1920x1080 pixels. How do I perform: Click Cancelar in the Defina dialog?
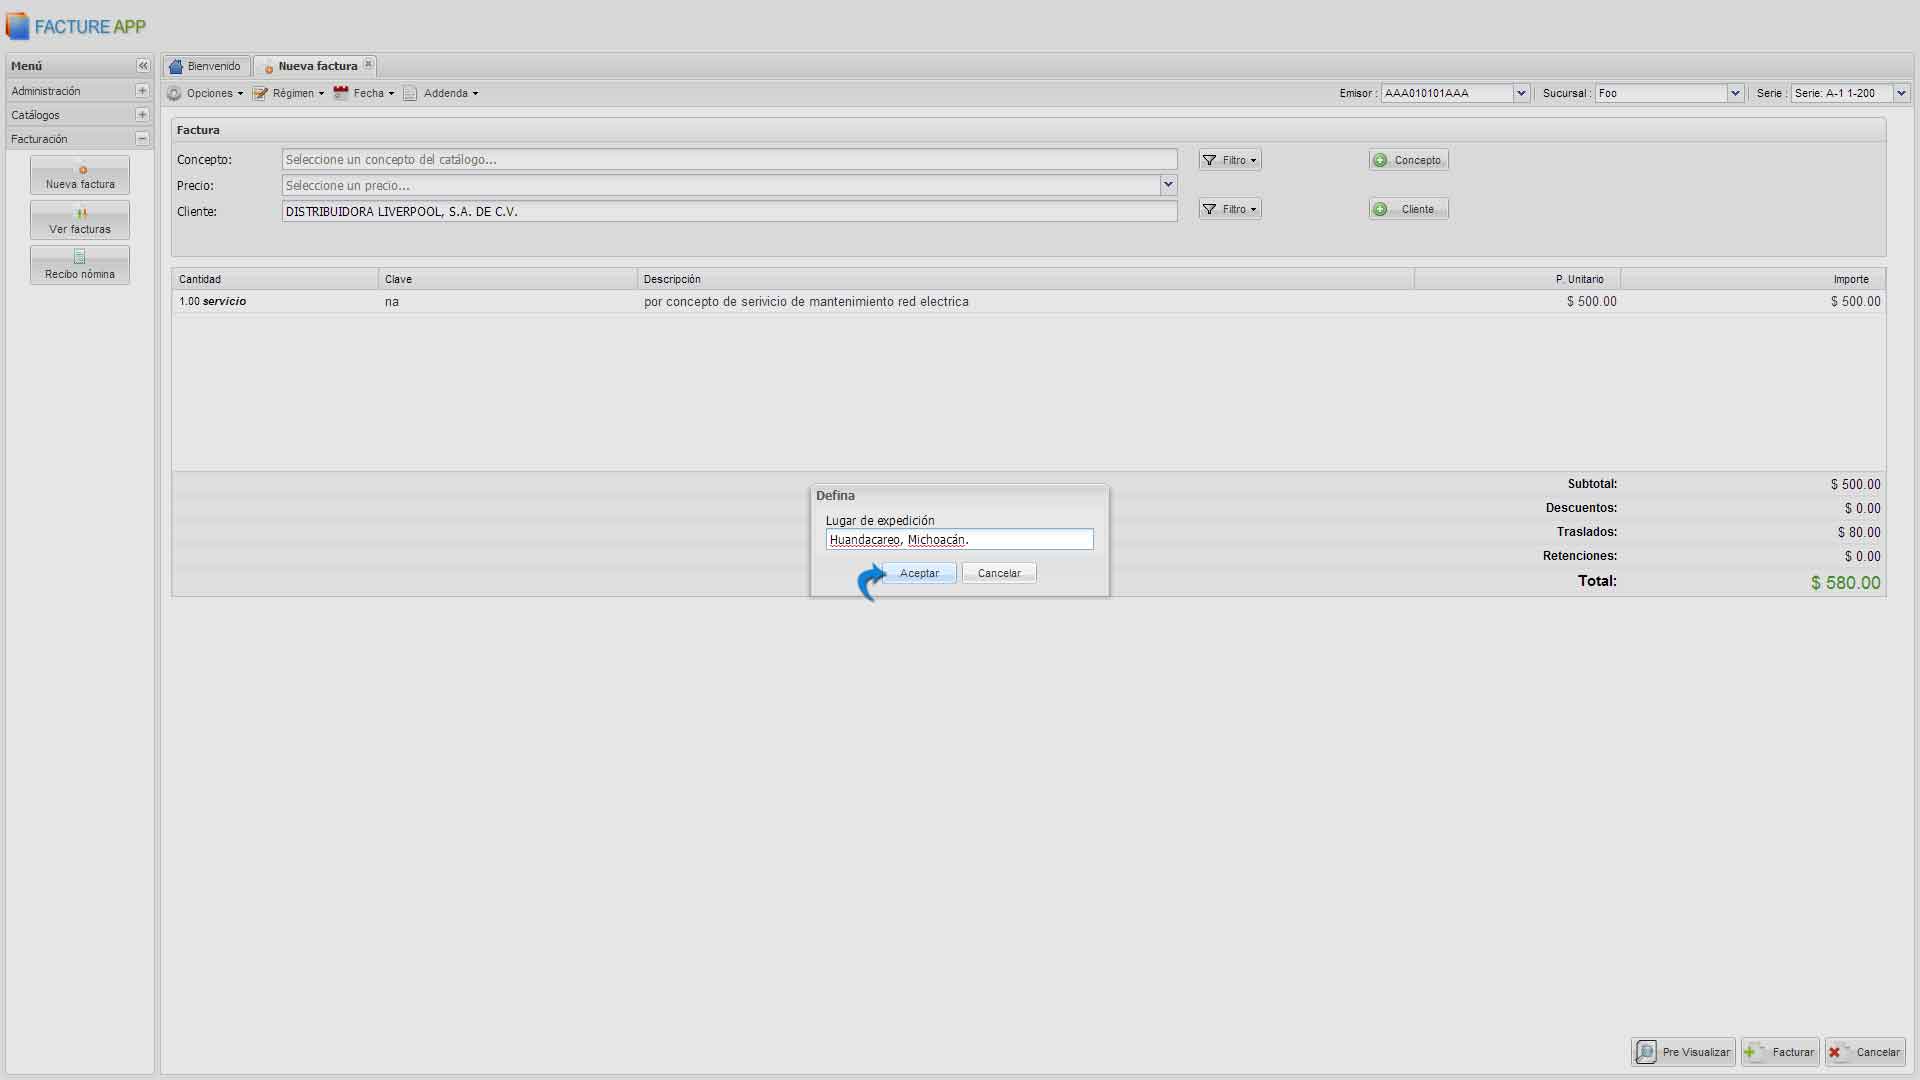(x=999, y=573)
